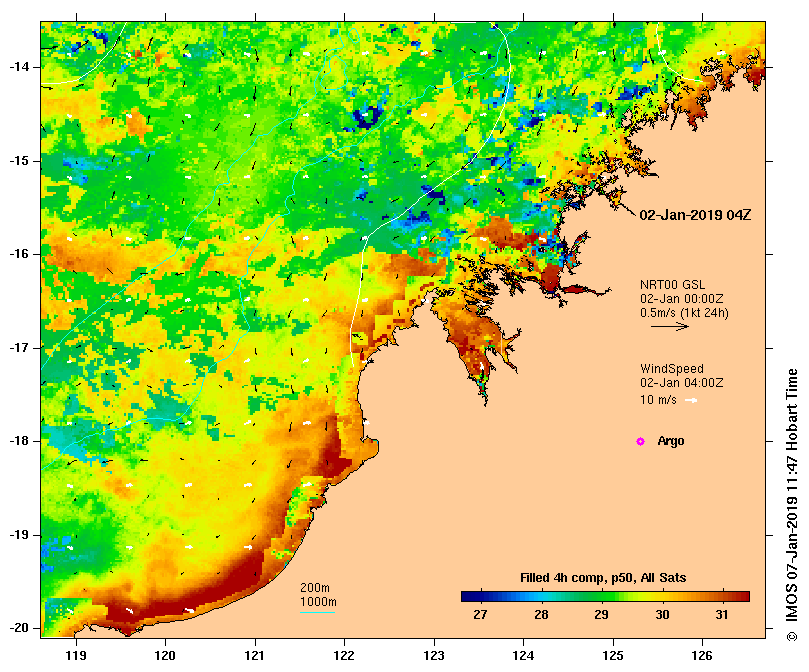Click the longitude axis label 121

tap(255, 656)
